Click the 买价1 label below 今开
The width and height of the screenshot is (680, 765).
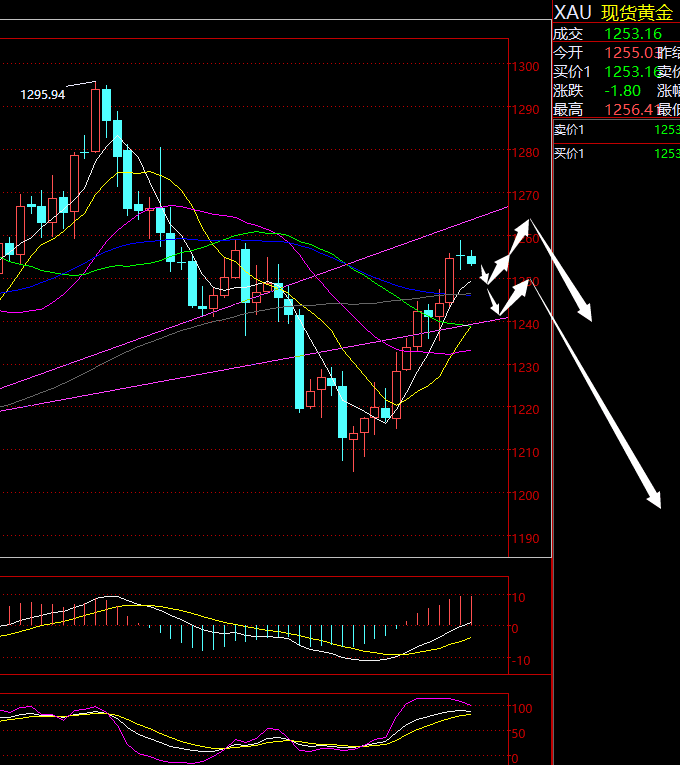click(572, 72)
